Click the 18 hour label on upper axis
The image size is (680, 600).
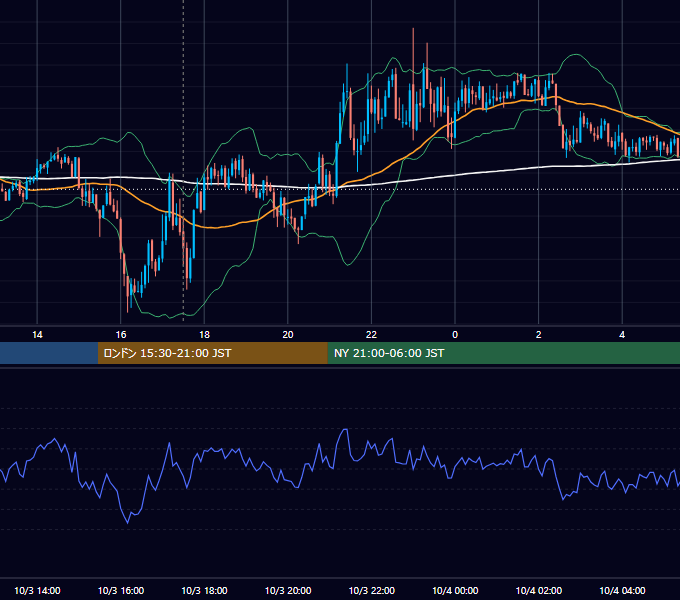pyautogui.click(x=204, y=335)
